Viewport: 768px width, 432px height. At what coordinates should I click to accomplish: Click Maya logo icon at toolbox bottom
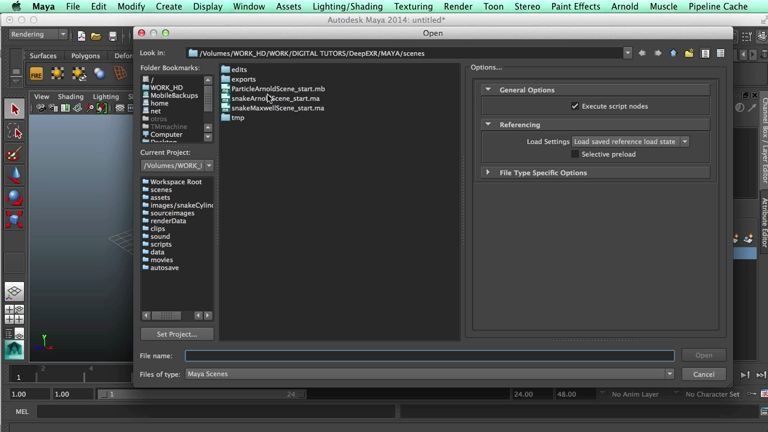[14, 350]
